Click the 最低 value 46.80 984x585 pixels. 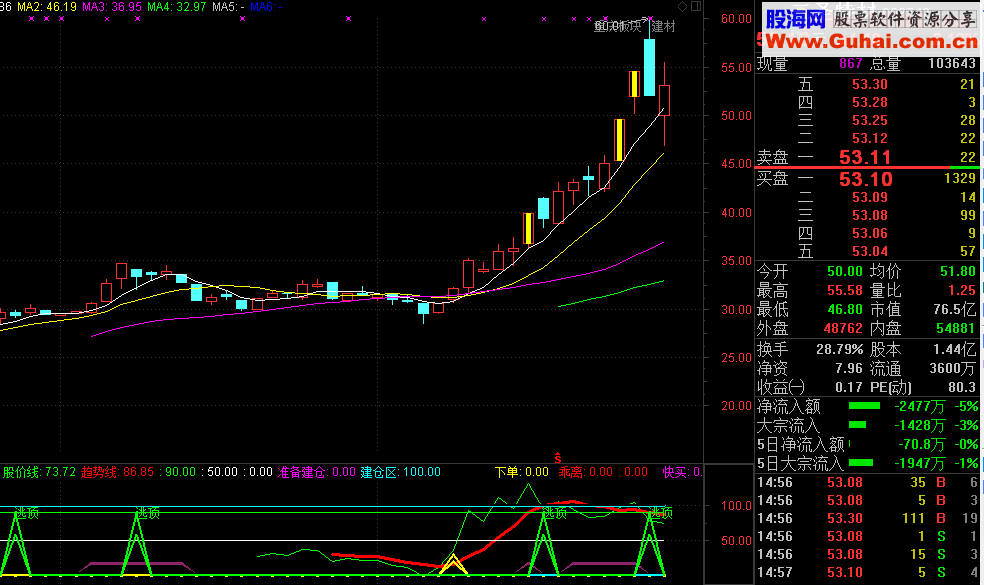[845, 309]
